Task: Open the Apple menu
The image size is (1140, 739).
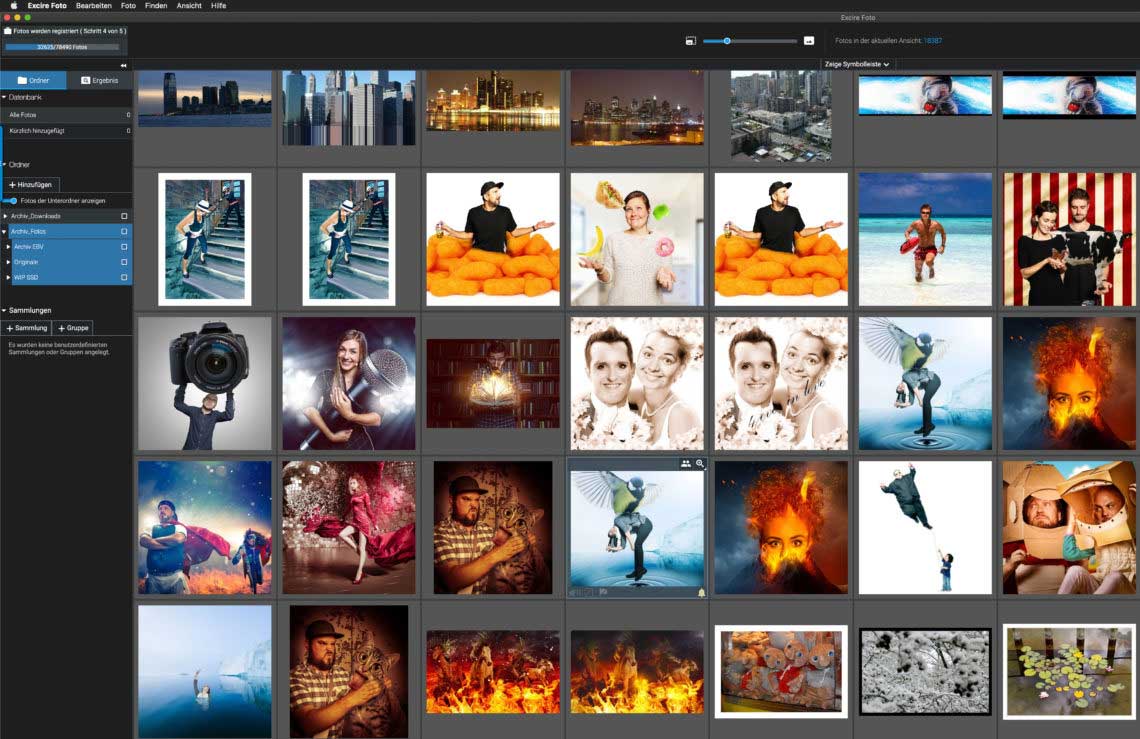Action: coord(14,6)
